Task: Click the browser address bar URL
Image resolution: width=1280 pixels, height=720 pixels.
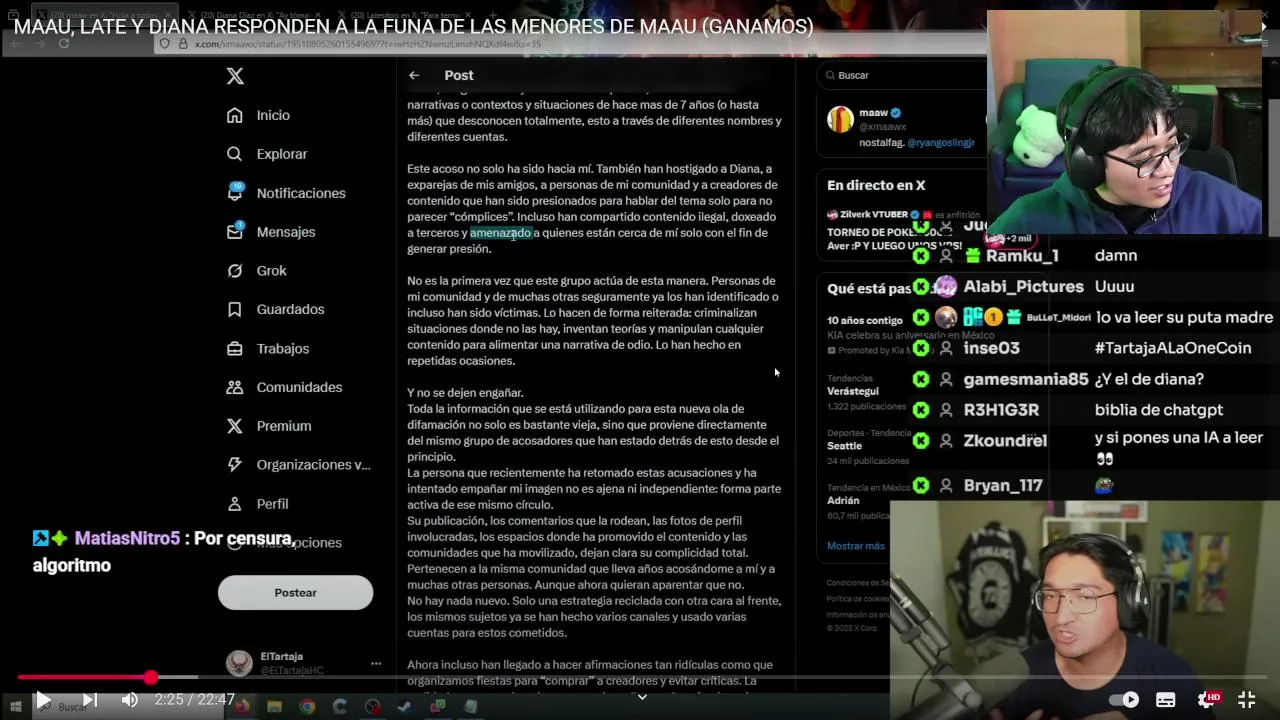Action: coord(368,44)
